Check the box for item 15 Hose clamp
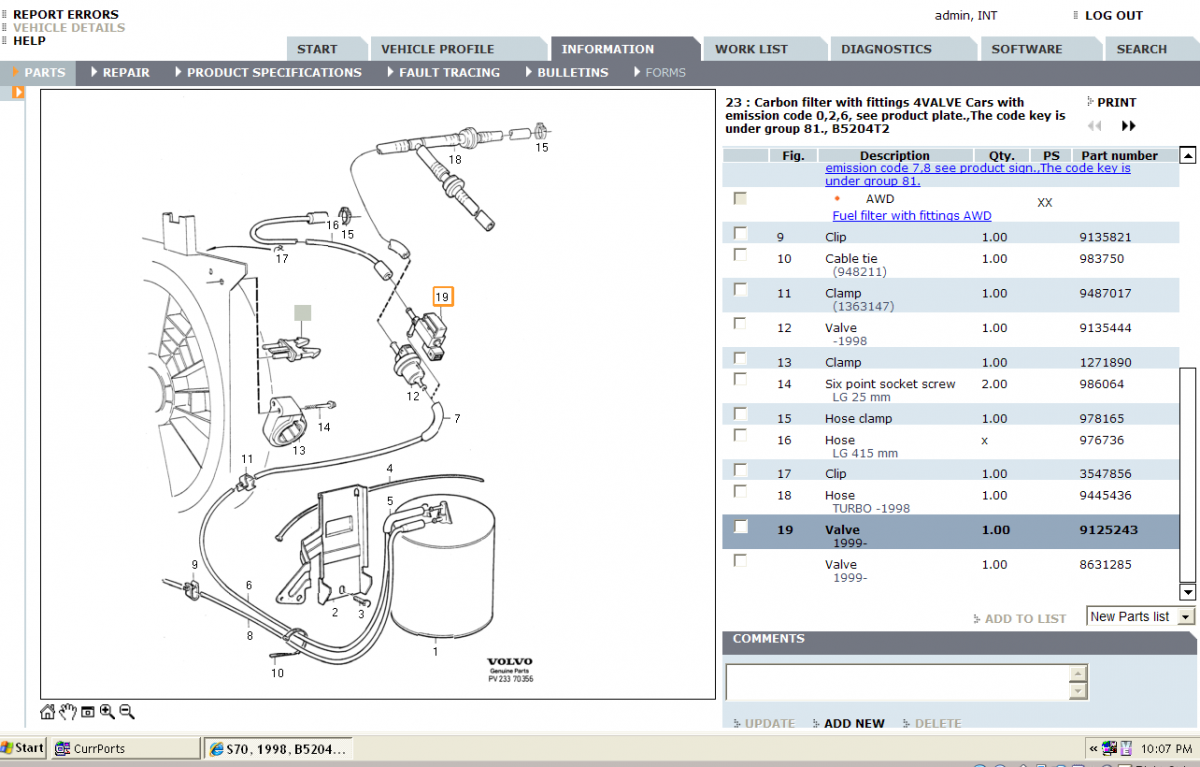This screenshot has width=1200, height=767. tap(740, 414)
